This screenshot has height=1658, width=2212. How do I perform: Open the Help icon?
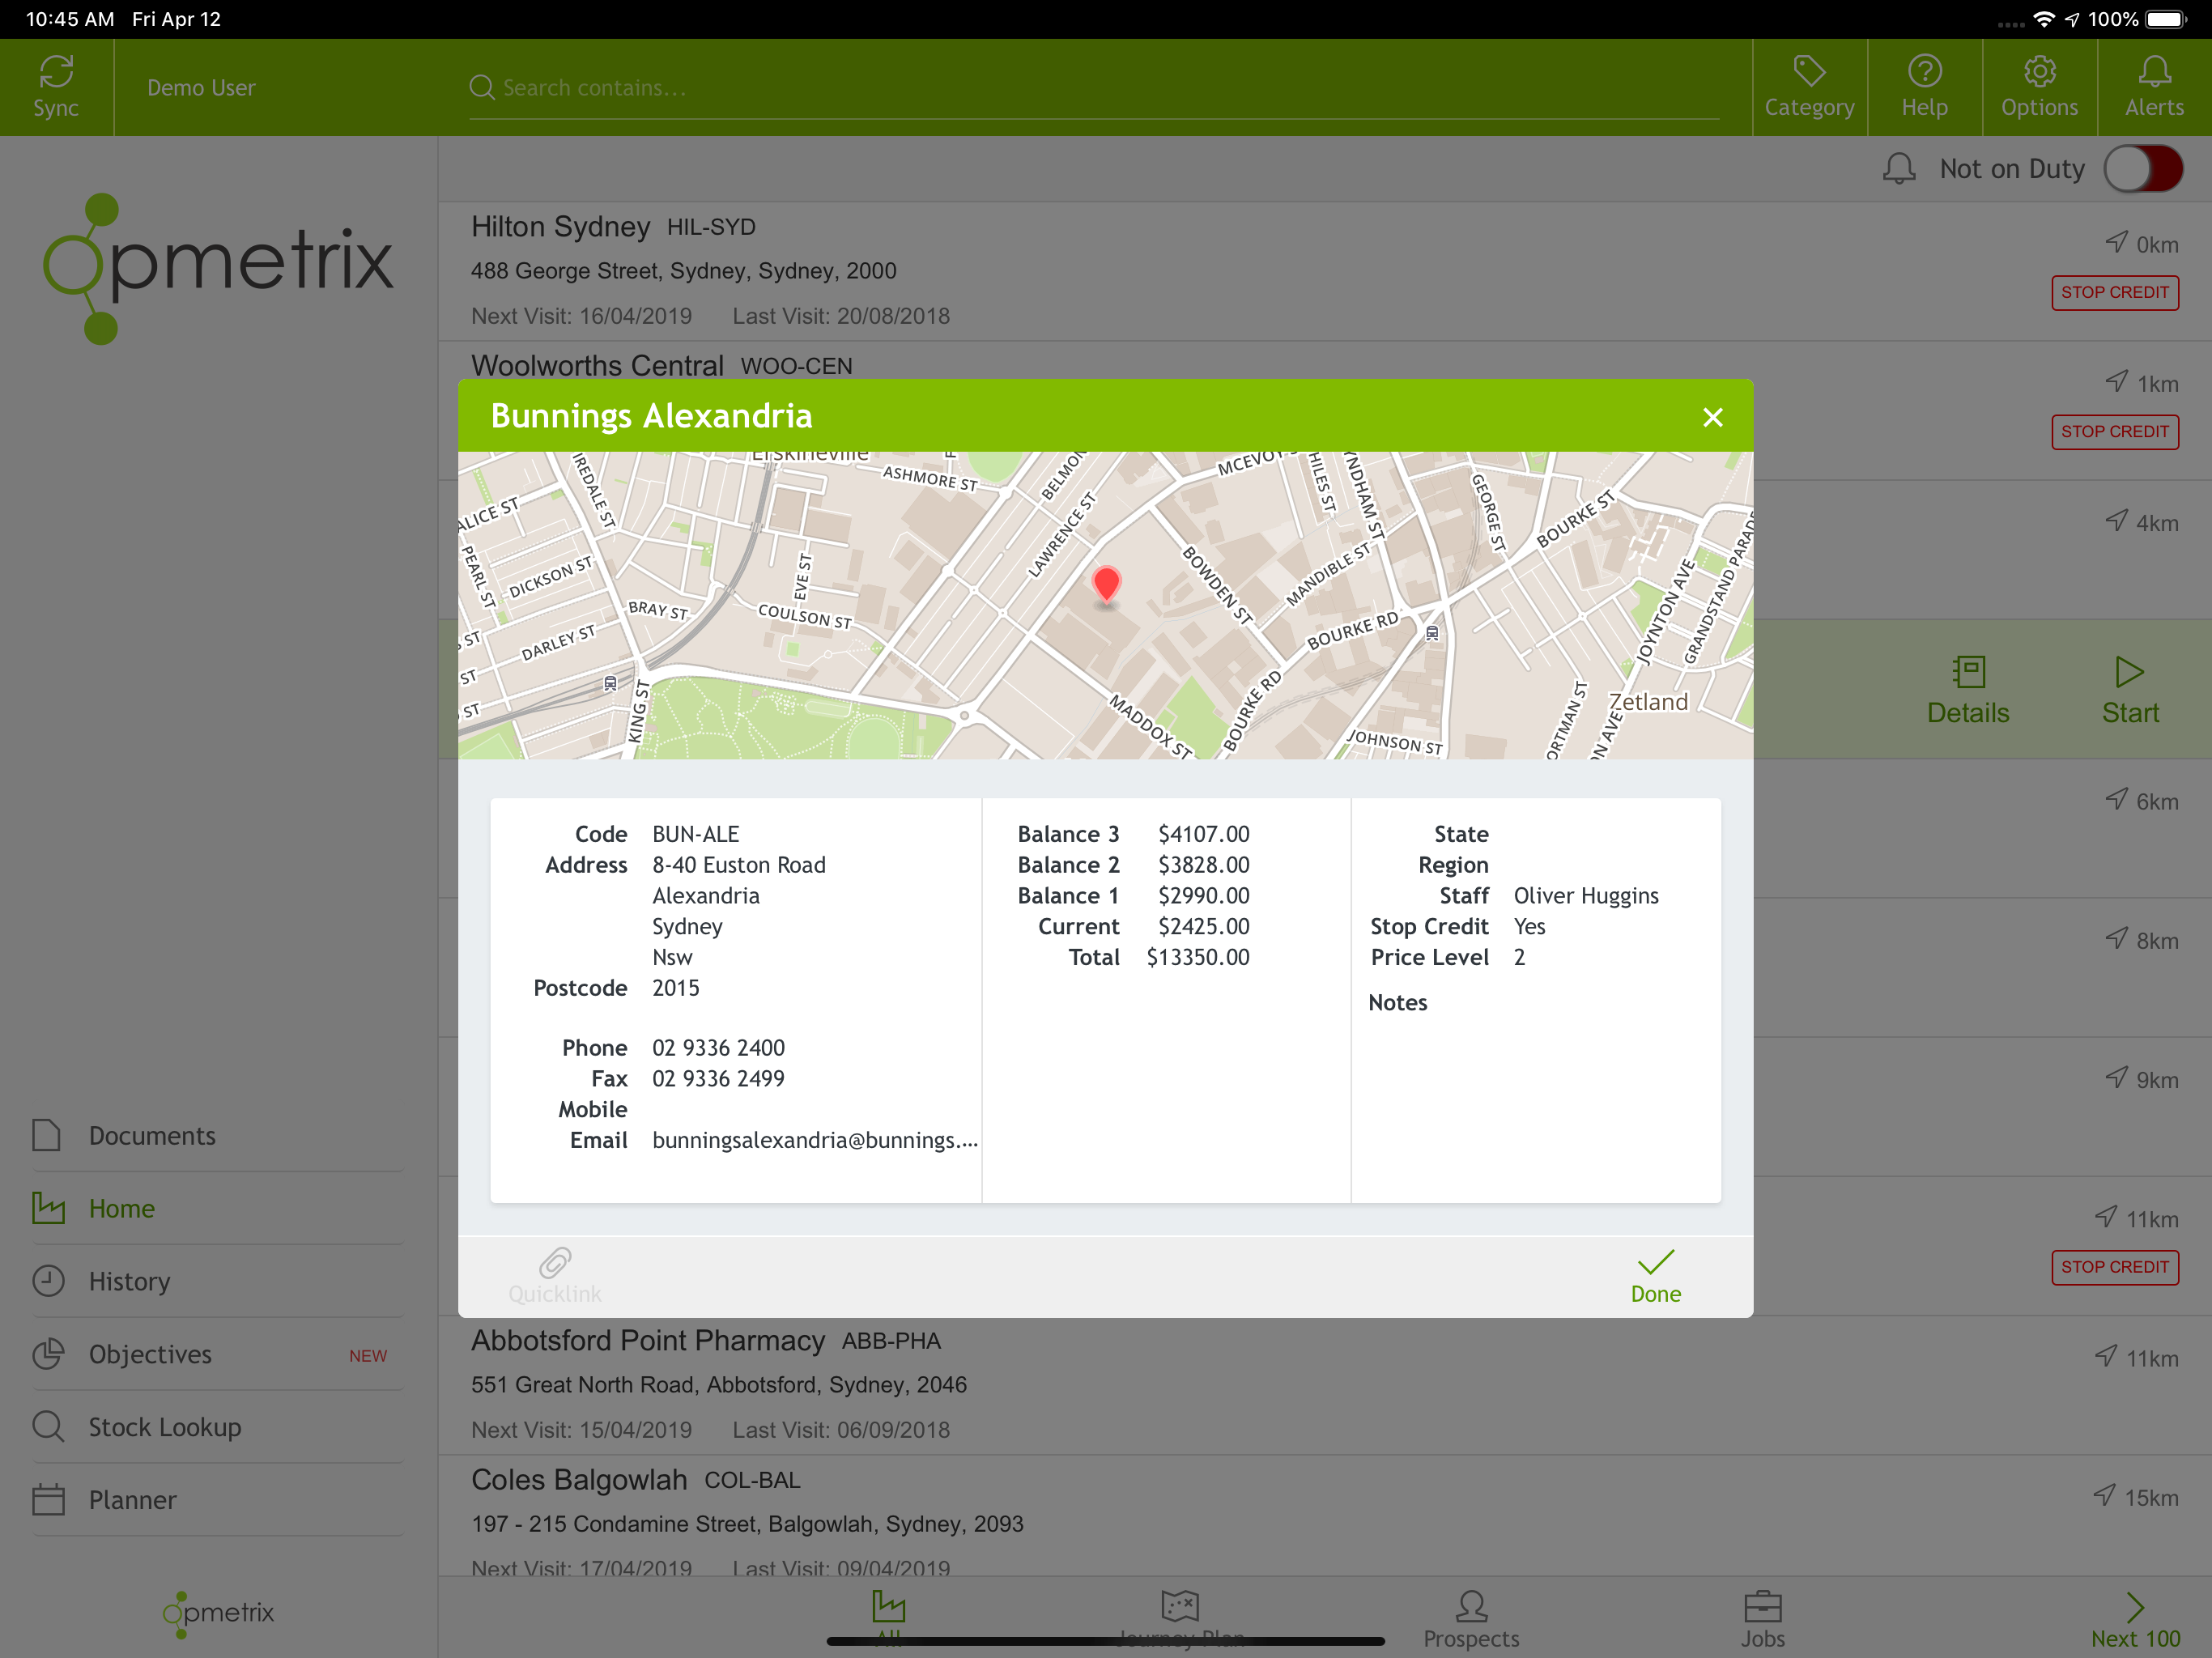[x=1924, y=72]
